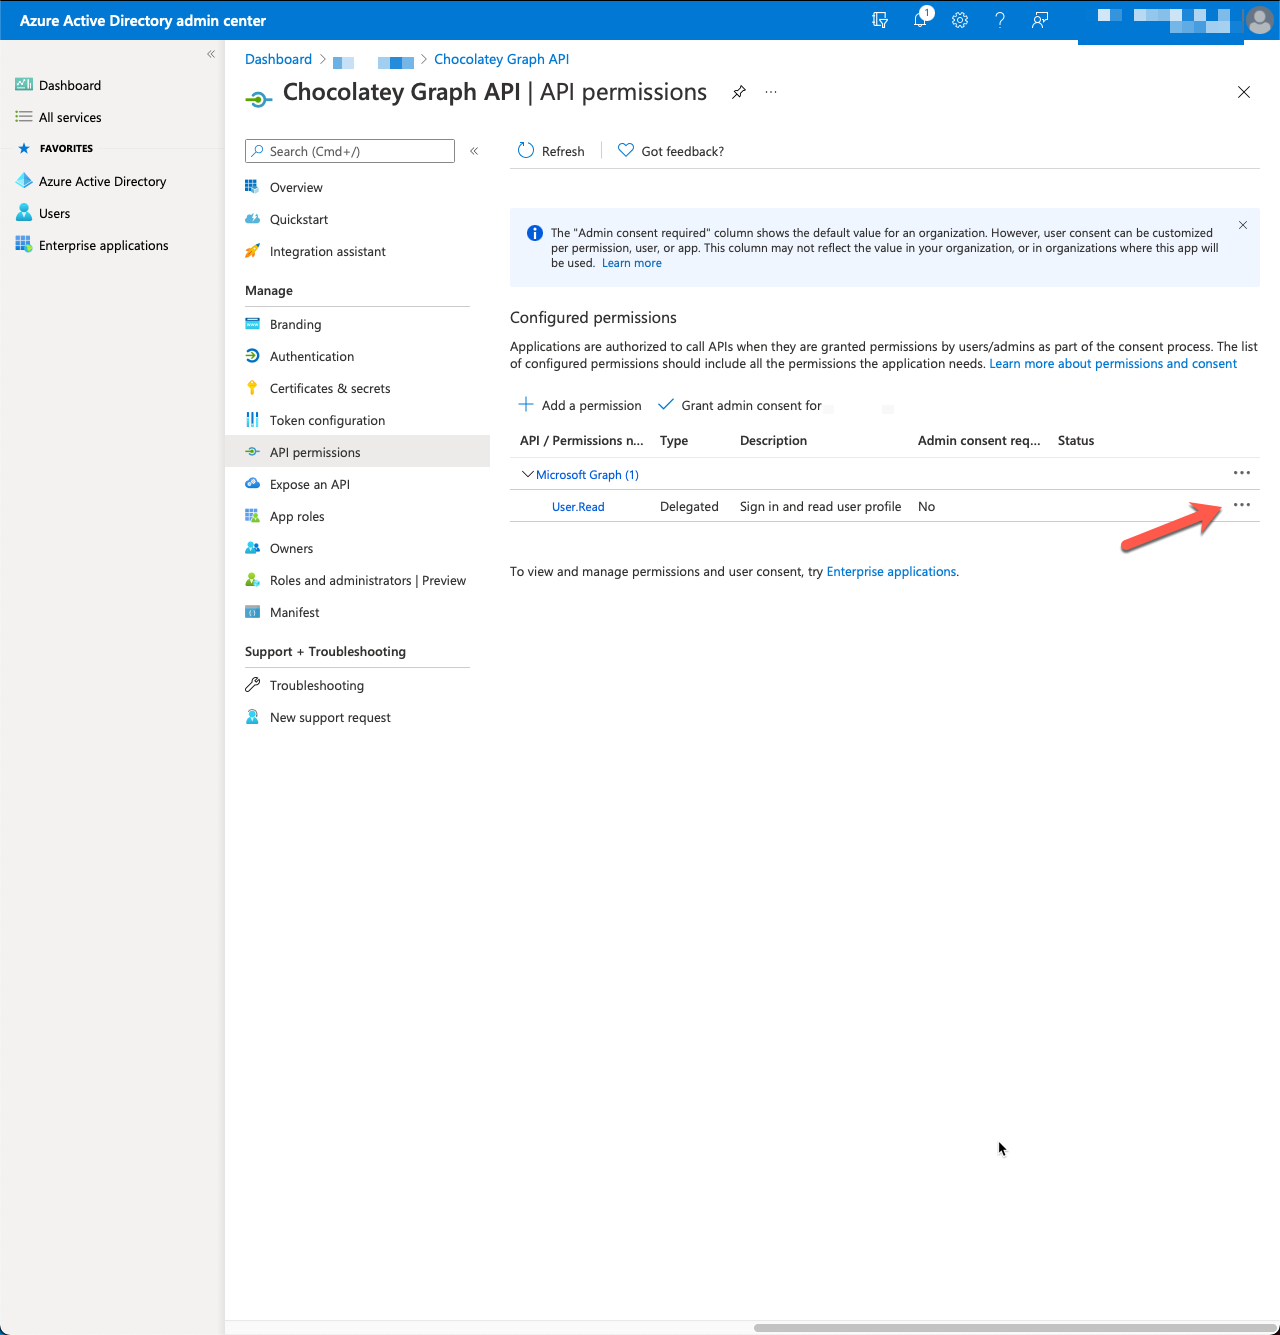
Task: Open the Enterprise applications link below the table
Action: tap(891, 572)
